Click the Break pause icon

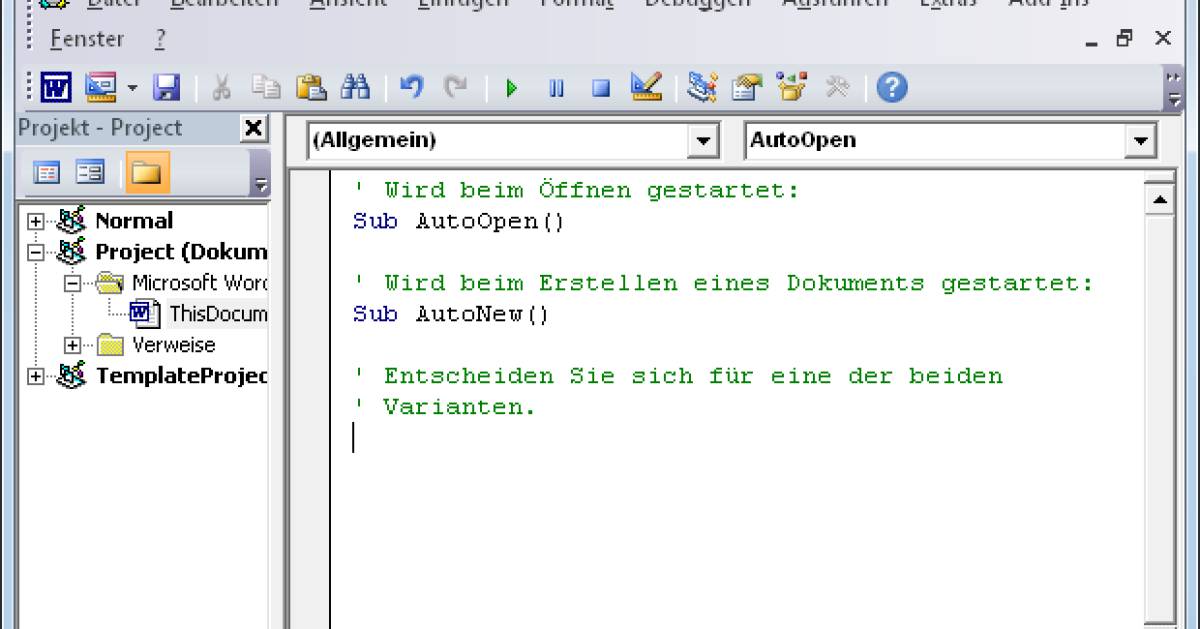coord(556,89)
